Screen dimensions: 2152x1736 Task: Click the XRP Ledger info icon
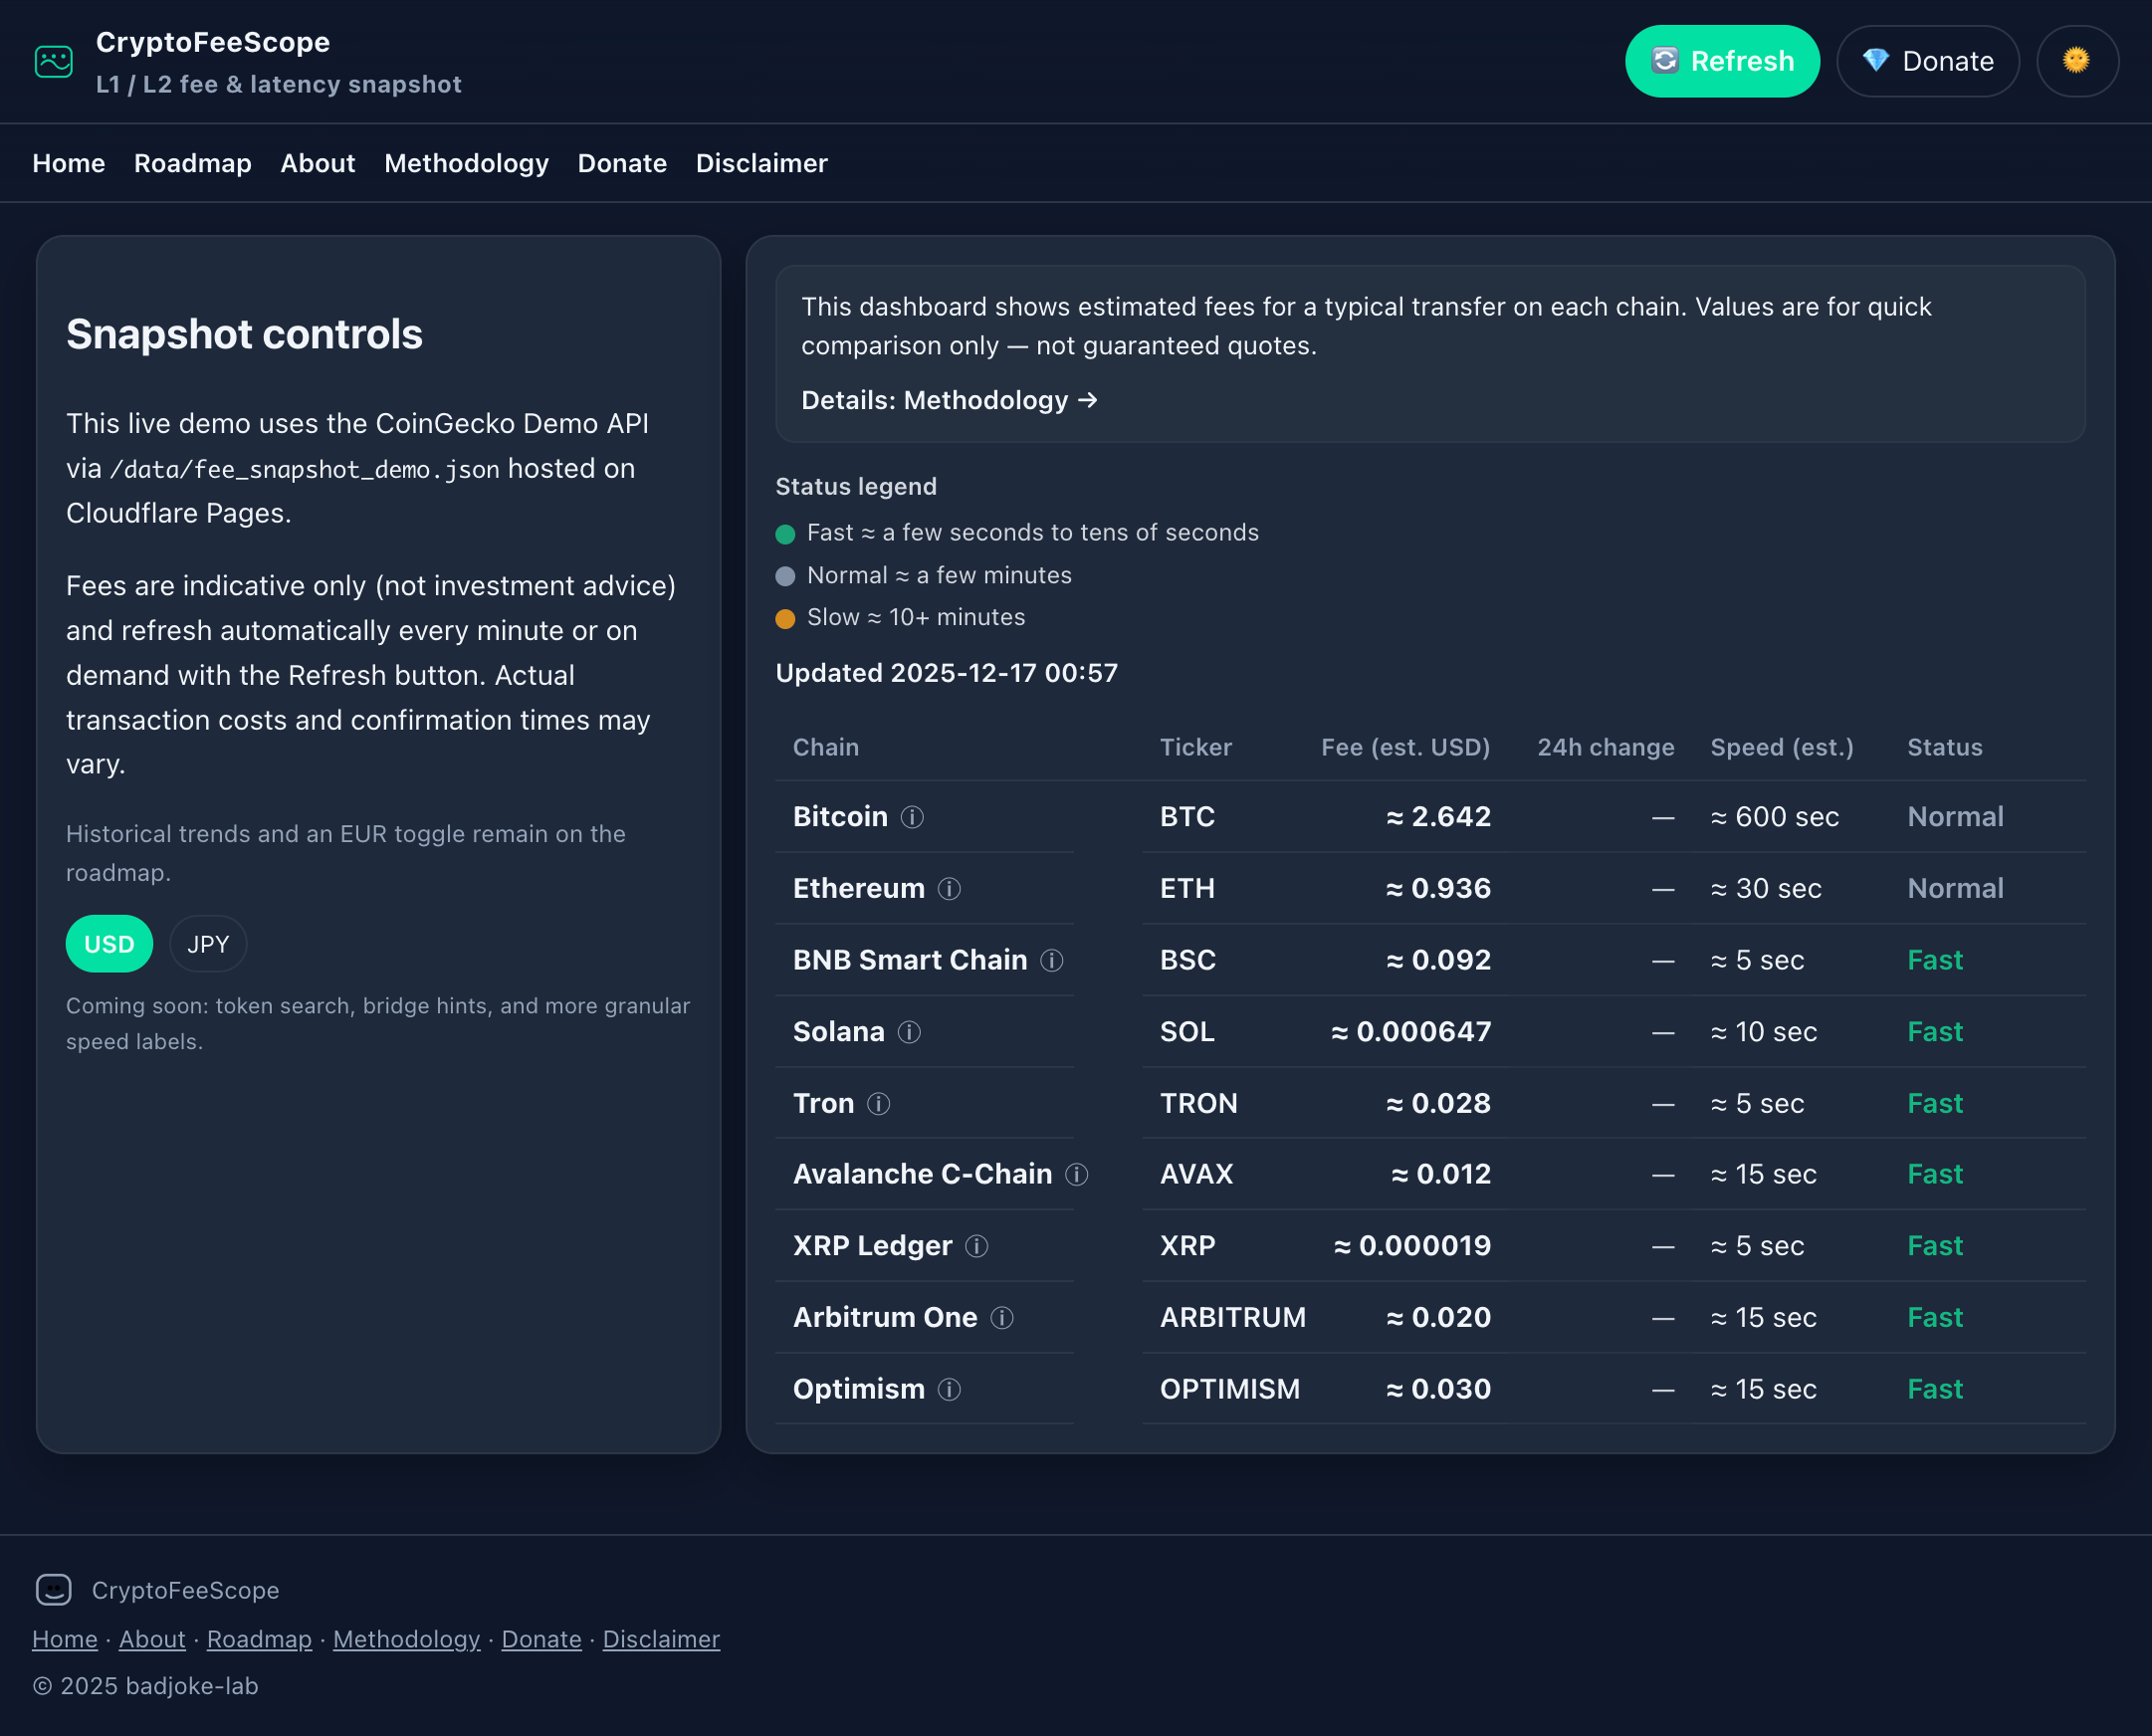pyautogui.click(x=977, y=1246)
